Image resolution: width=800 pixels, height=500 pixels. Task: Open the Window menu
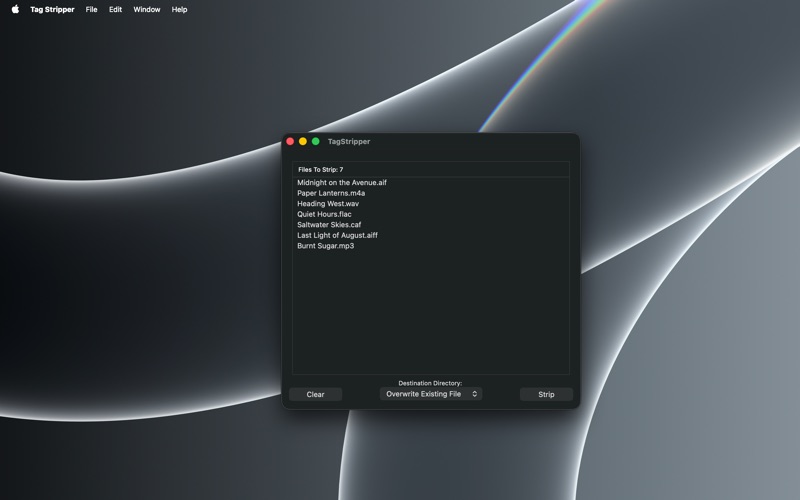click(147, 9)
